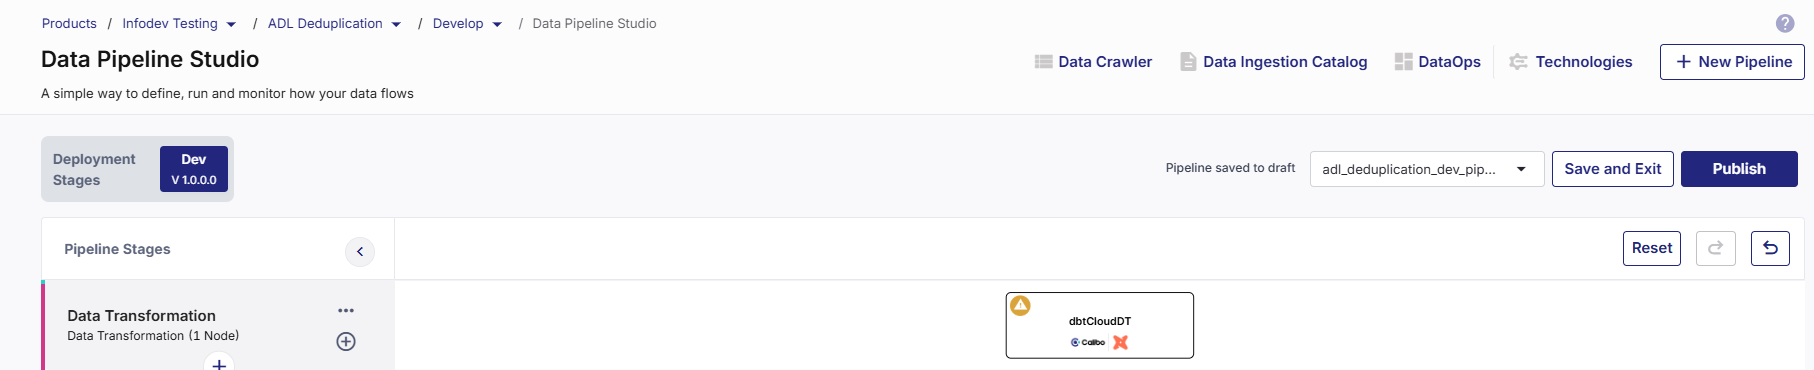The image size is (1814, 370).
Task: Create a New Pipeline
Action: point(1732,62)
